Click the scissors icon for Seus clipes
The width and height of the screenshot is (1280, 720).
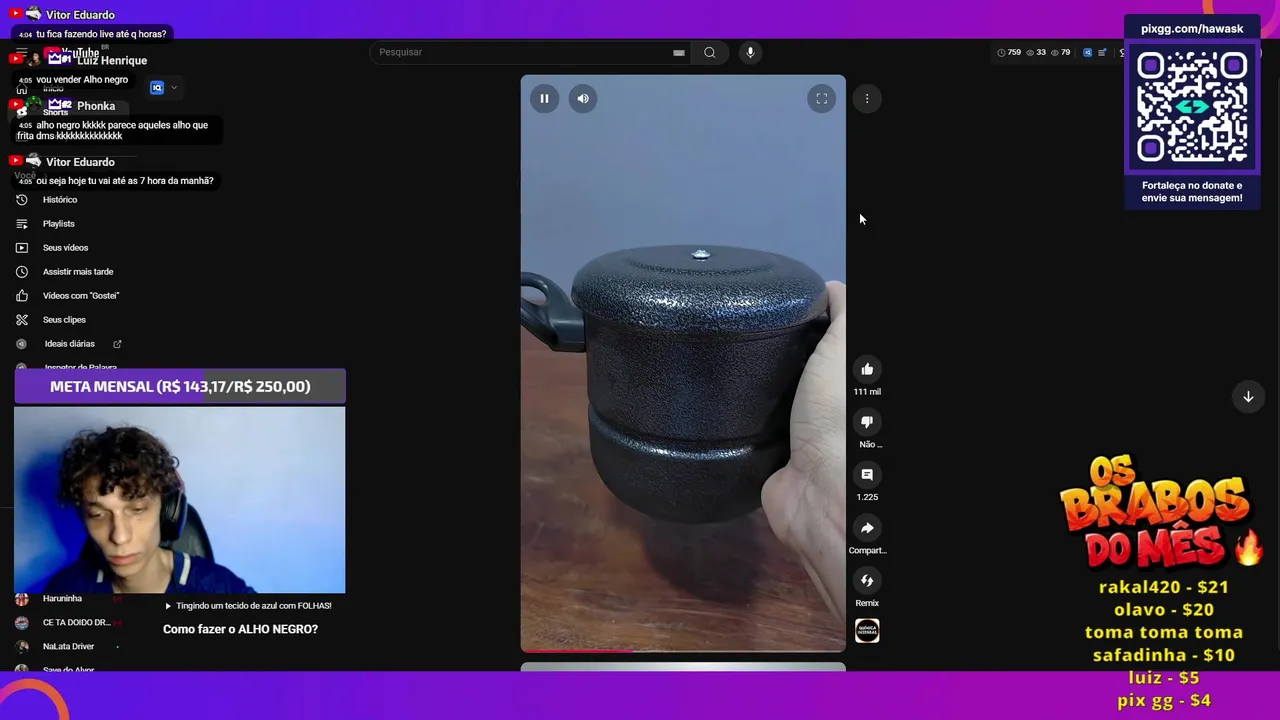point(22,320)
